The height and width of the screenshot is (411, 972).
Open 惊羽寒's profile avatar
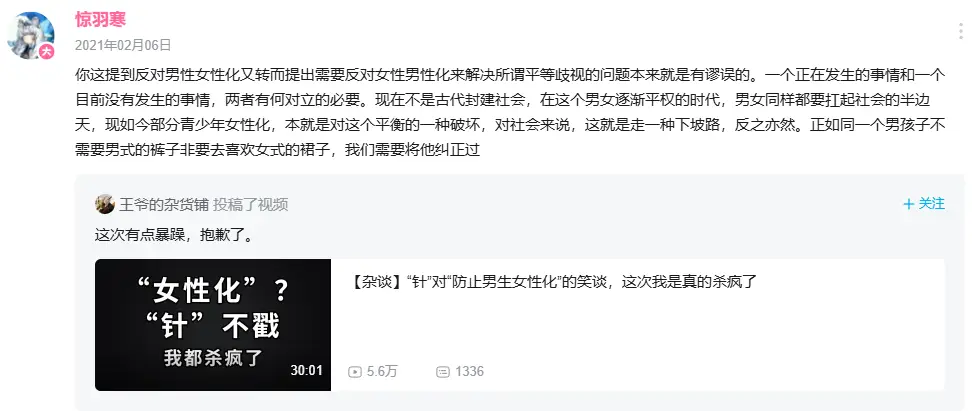tap(31, 36)
